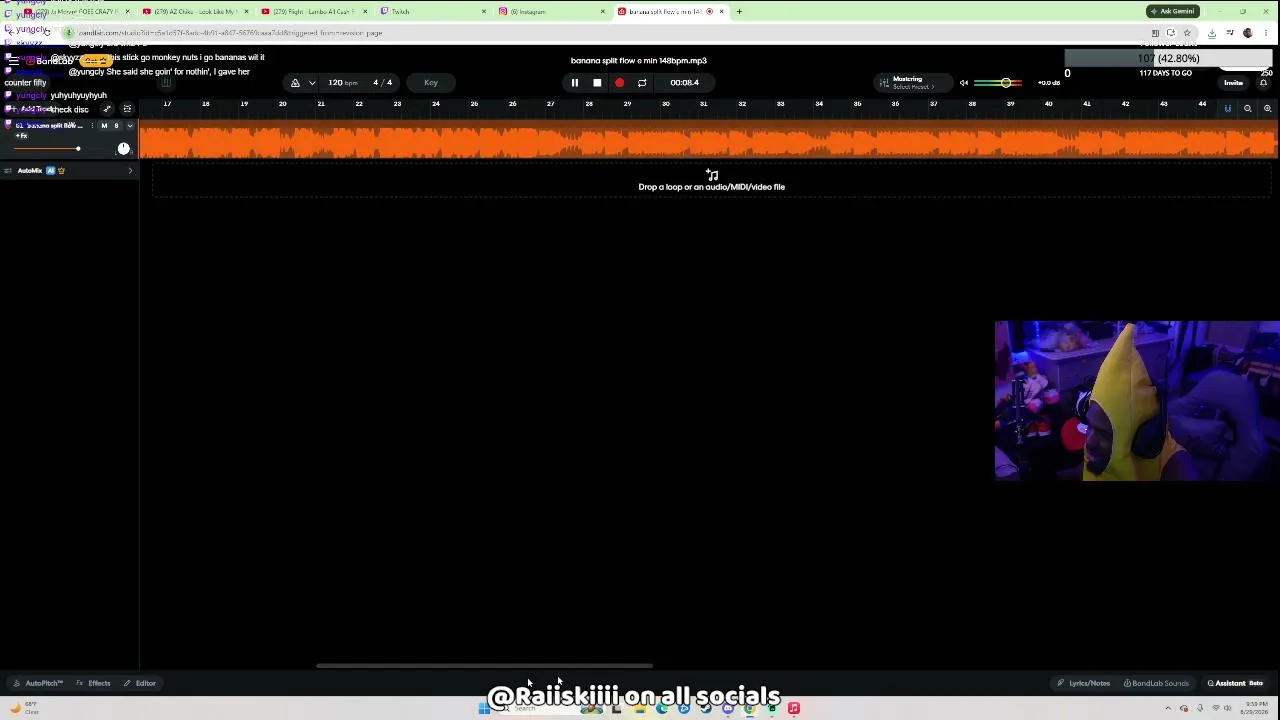Click bar 30 on the timeline ruler
Viewport: 1280px width, 720px height.
[x=665, y=104]
